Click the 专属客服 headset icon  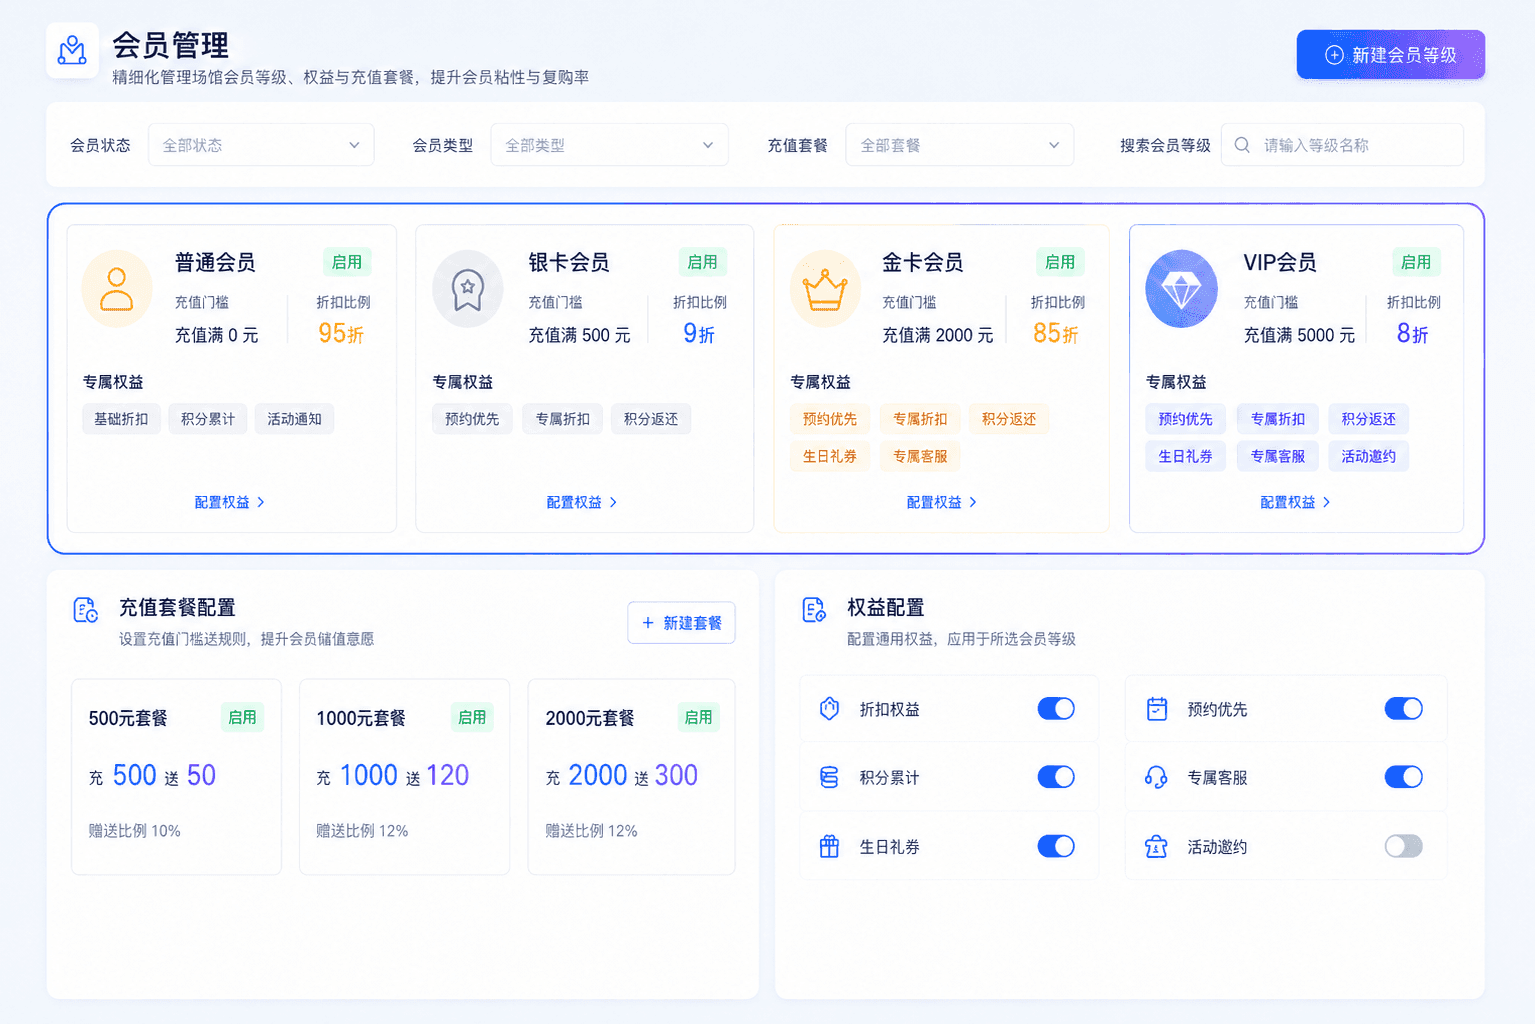coord(1157,777)
